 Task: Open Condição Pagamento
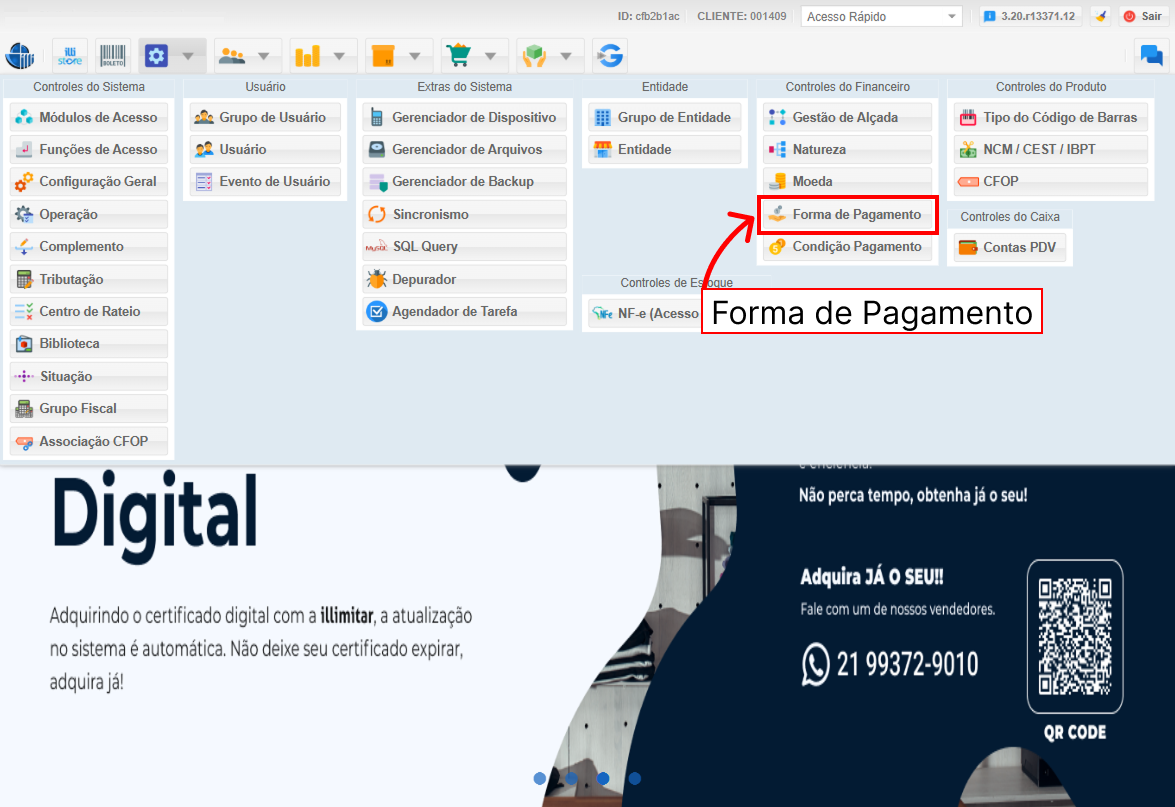[848, 247]
